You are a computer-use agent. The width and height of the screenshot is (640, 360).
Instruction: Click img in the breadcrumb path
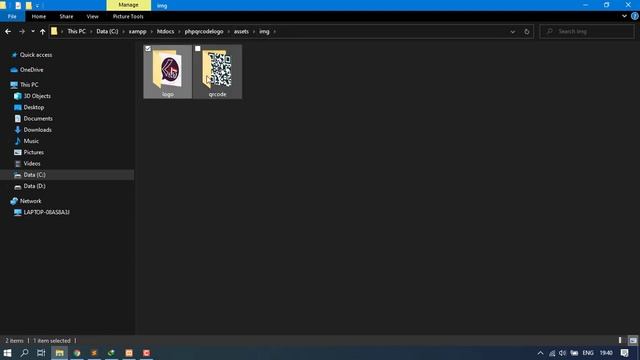pyautogui.click(x=264, y=31)
